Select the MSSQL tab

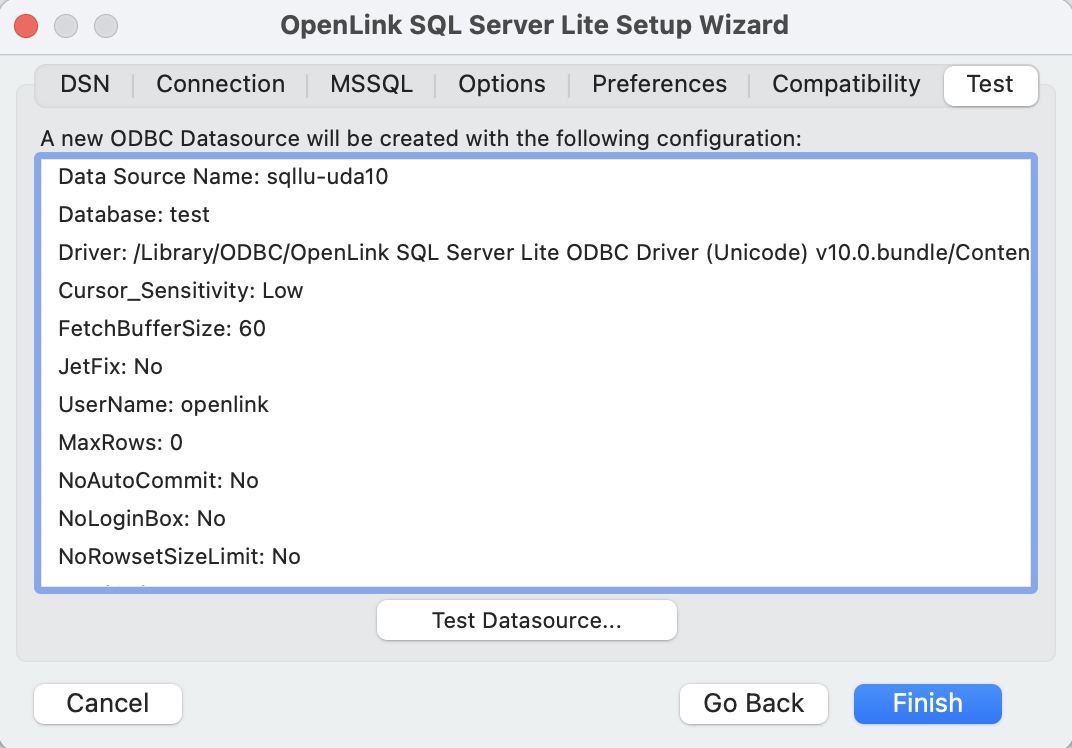click(x=371, y=84)
